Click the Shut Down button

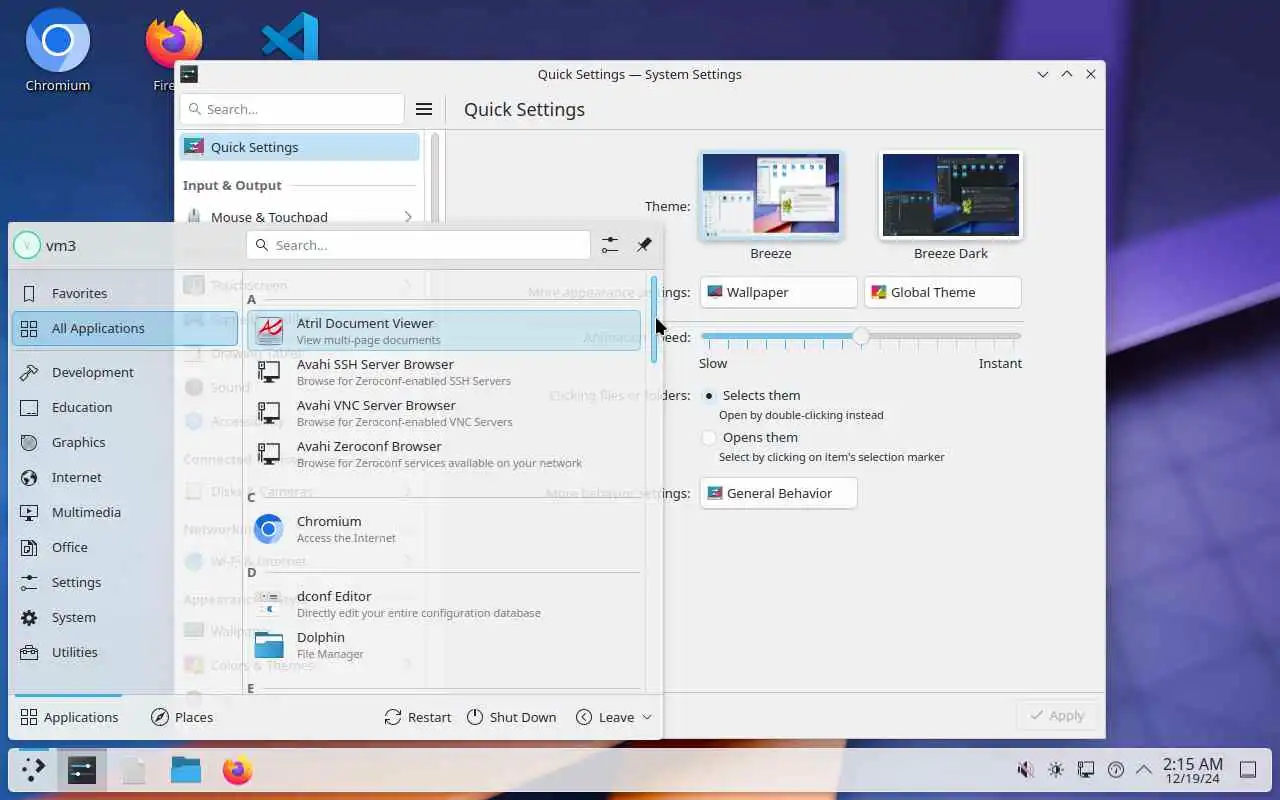click(511, 717)
